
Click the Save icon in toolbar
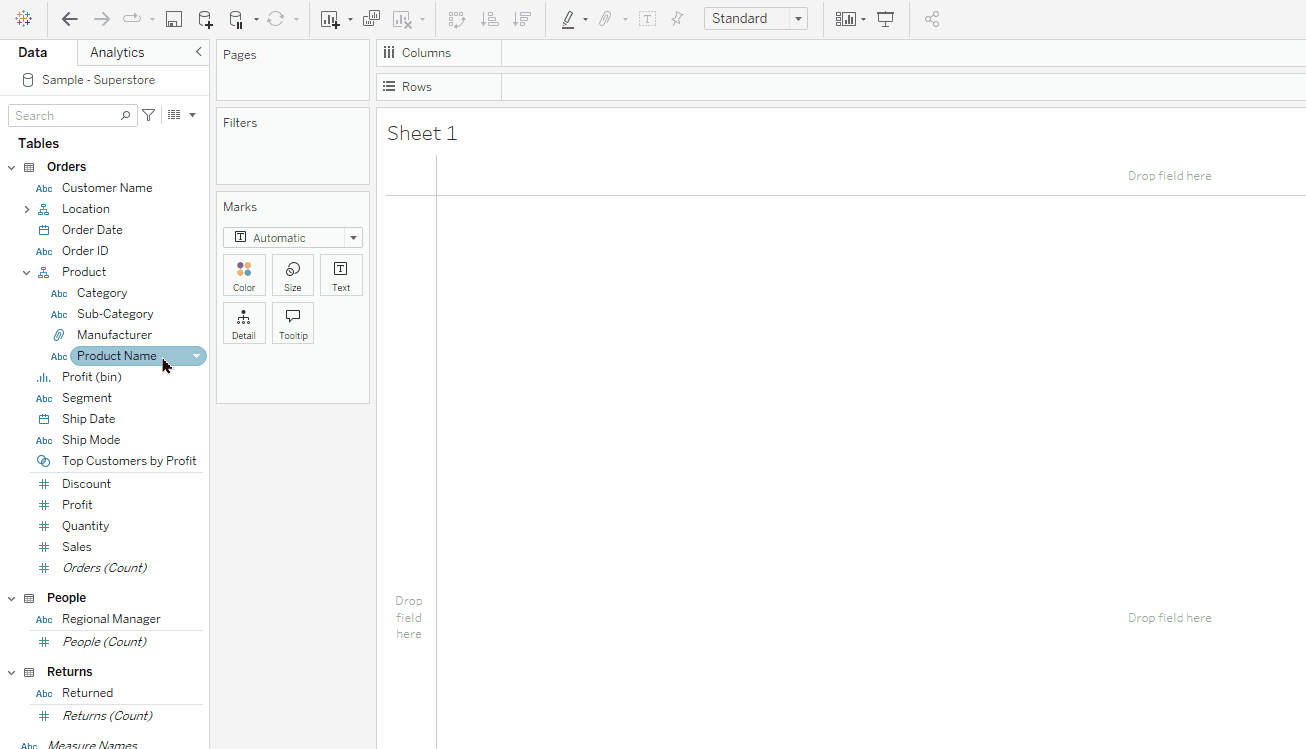click(173, 19)
